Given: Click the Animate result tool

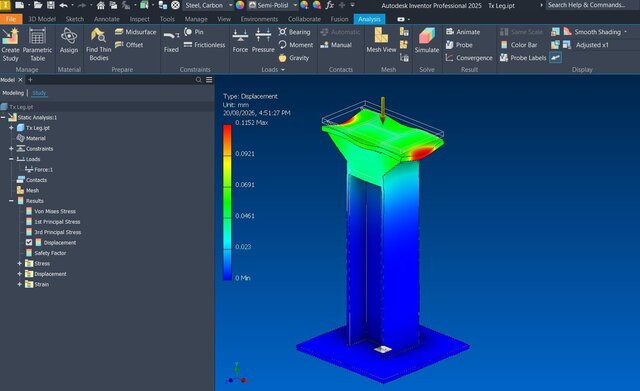Looking at the screenshot, I should coord(463,32).
